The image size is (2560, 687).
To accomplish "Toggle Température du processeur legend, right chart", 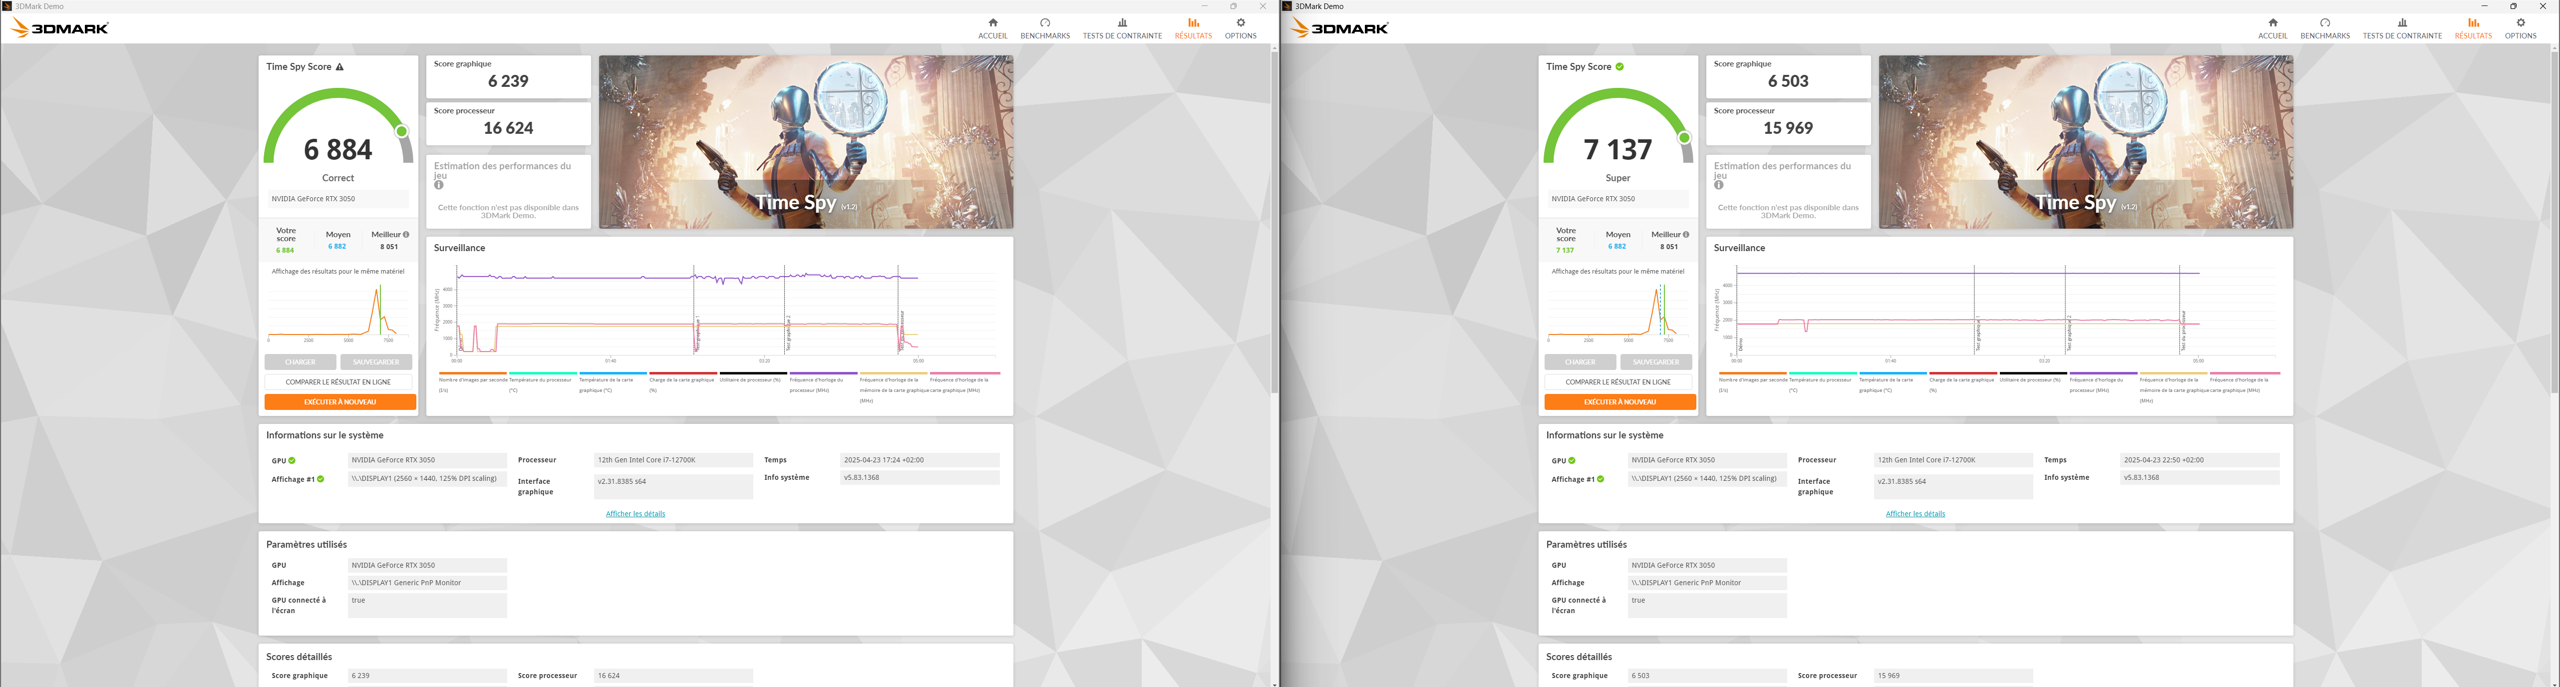I will pyautogui.click(x=1821, y=384).
